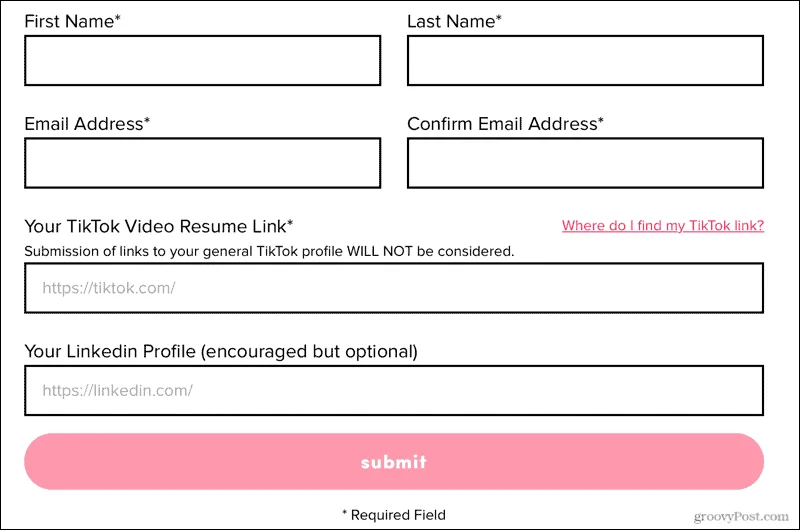Select the Email Address input field
The height and width of the screenshot is (530, 800).
tap(203, 163)
